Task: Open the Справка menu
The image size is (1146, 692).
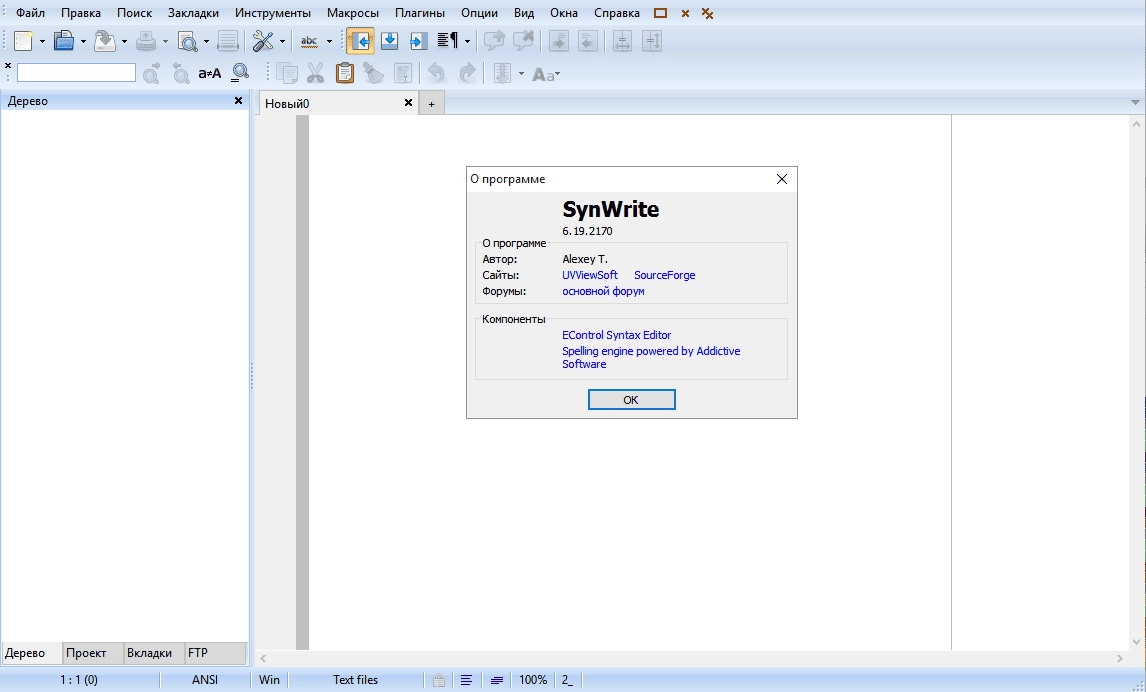Action: pyautogui.click(x=617, y=13)
